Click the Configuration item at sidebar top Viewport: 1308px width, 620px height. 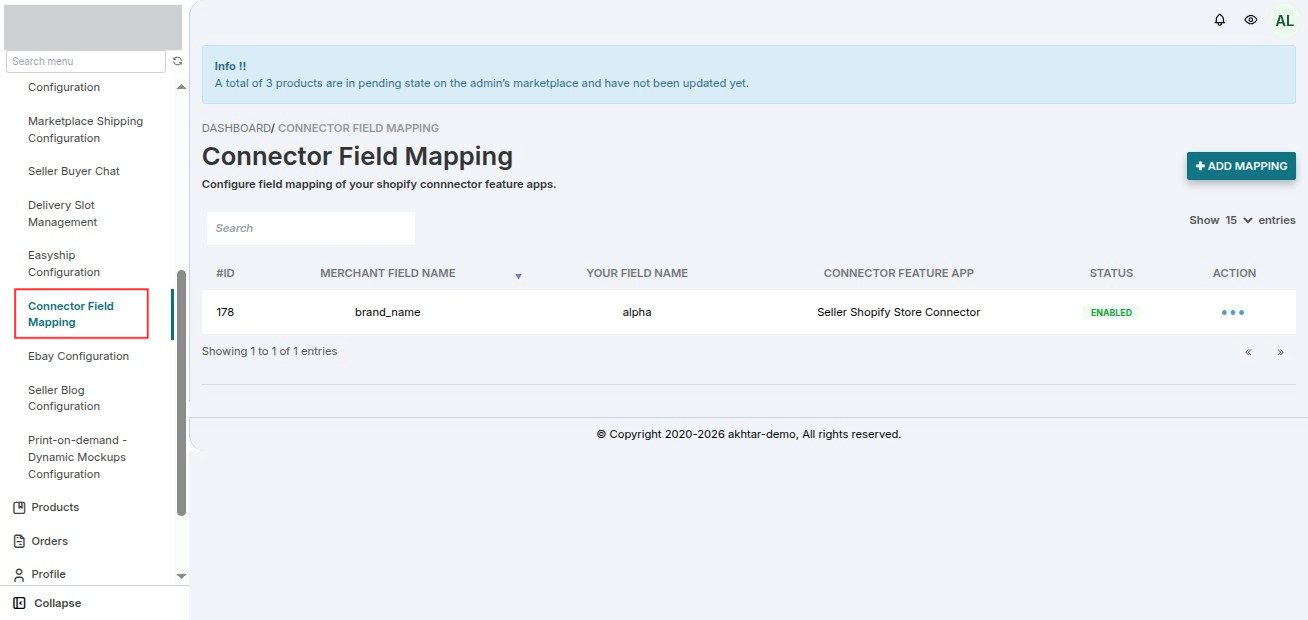(x=64, y=87)
